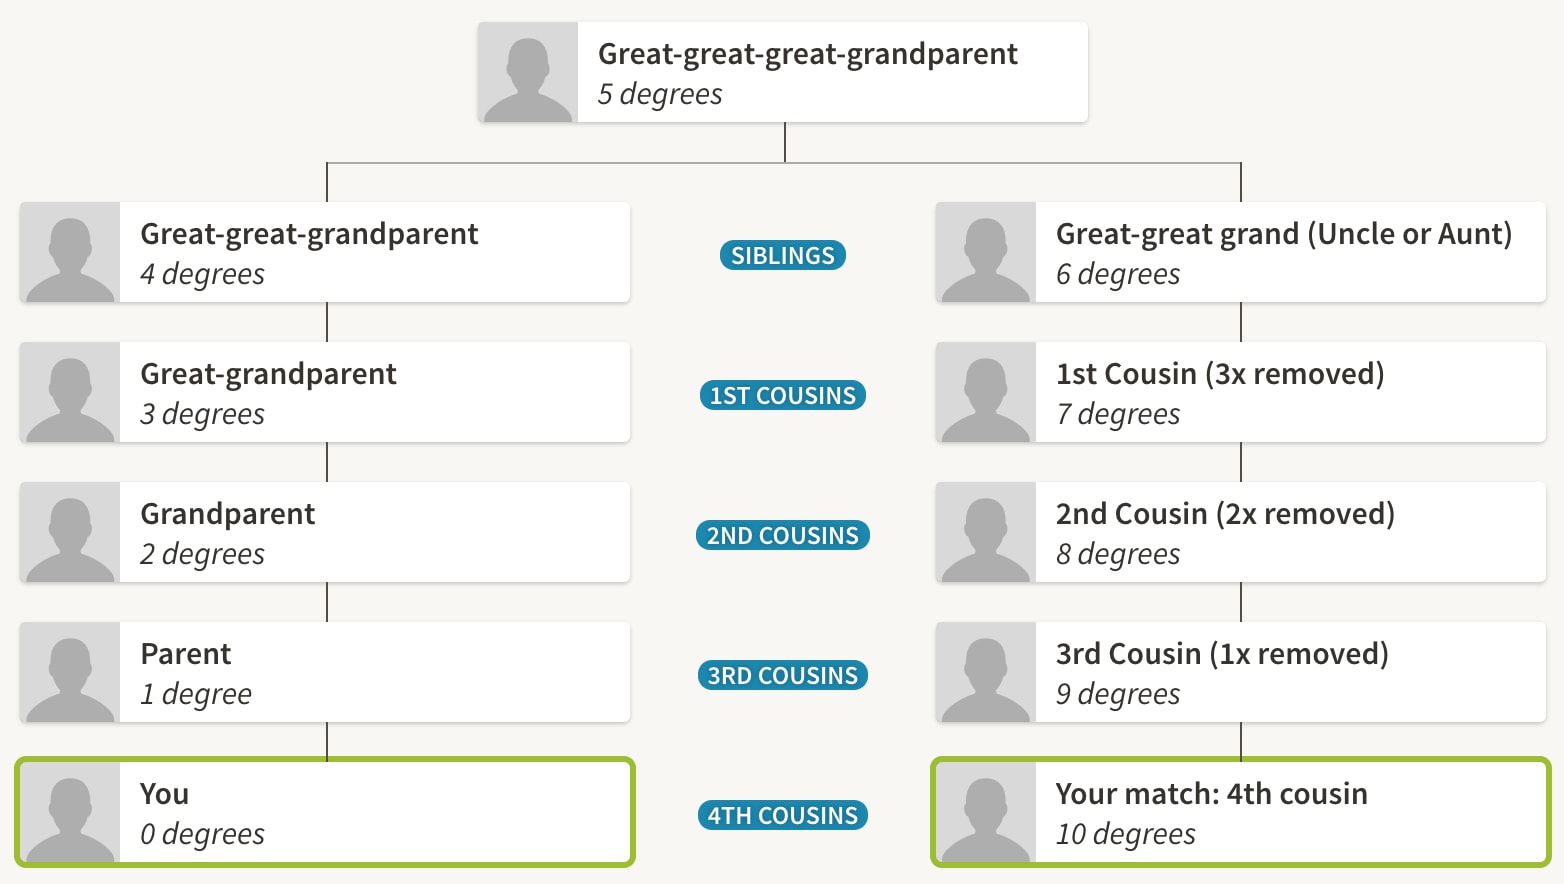The image size is (1564, 884).
Task: Click the 3rd Cousin 1x removed avatar
Action: pos(986,673)
